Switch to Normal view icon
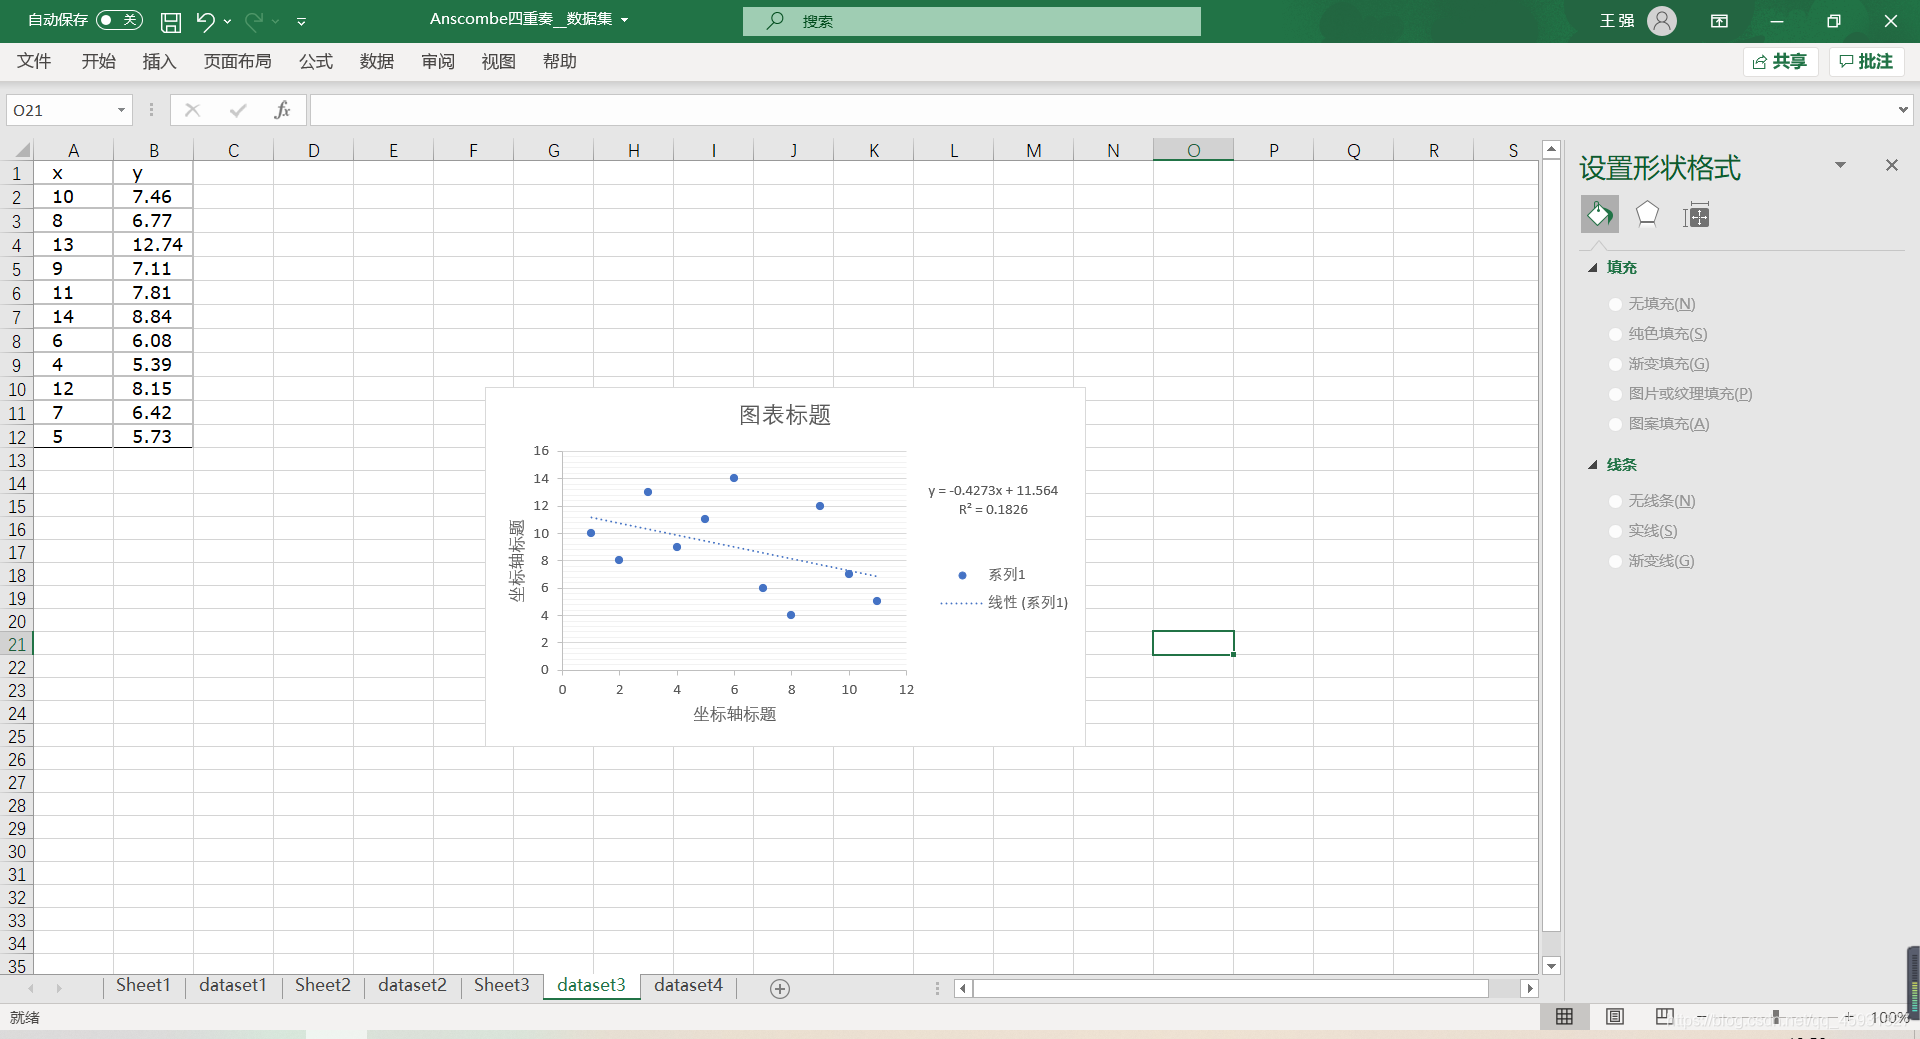This screenshot has width=1920, height=1039. (x=1565, y=1017)
